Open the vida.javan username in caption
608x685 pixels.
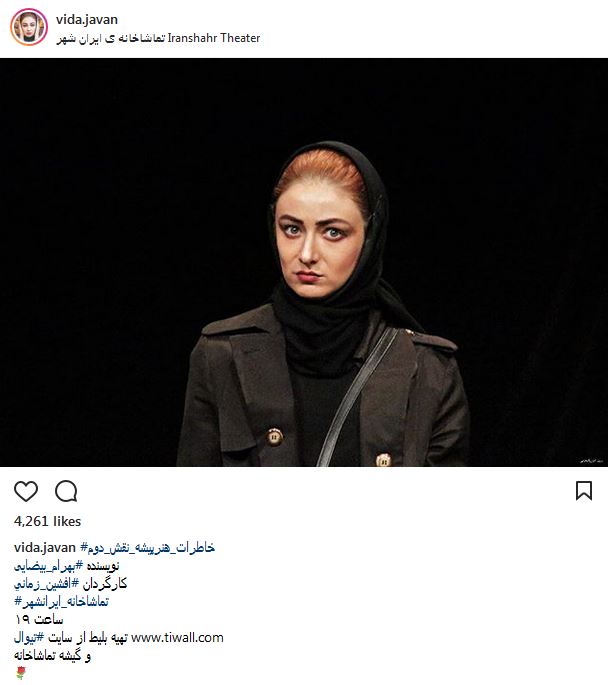(x=45, y=547)
